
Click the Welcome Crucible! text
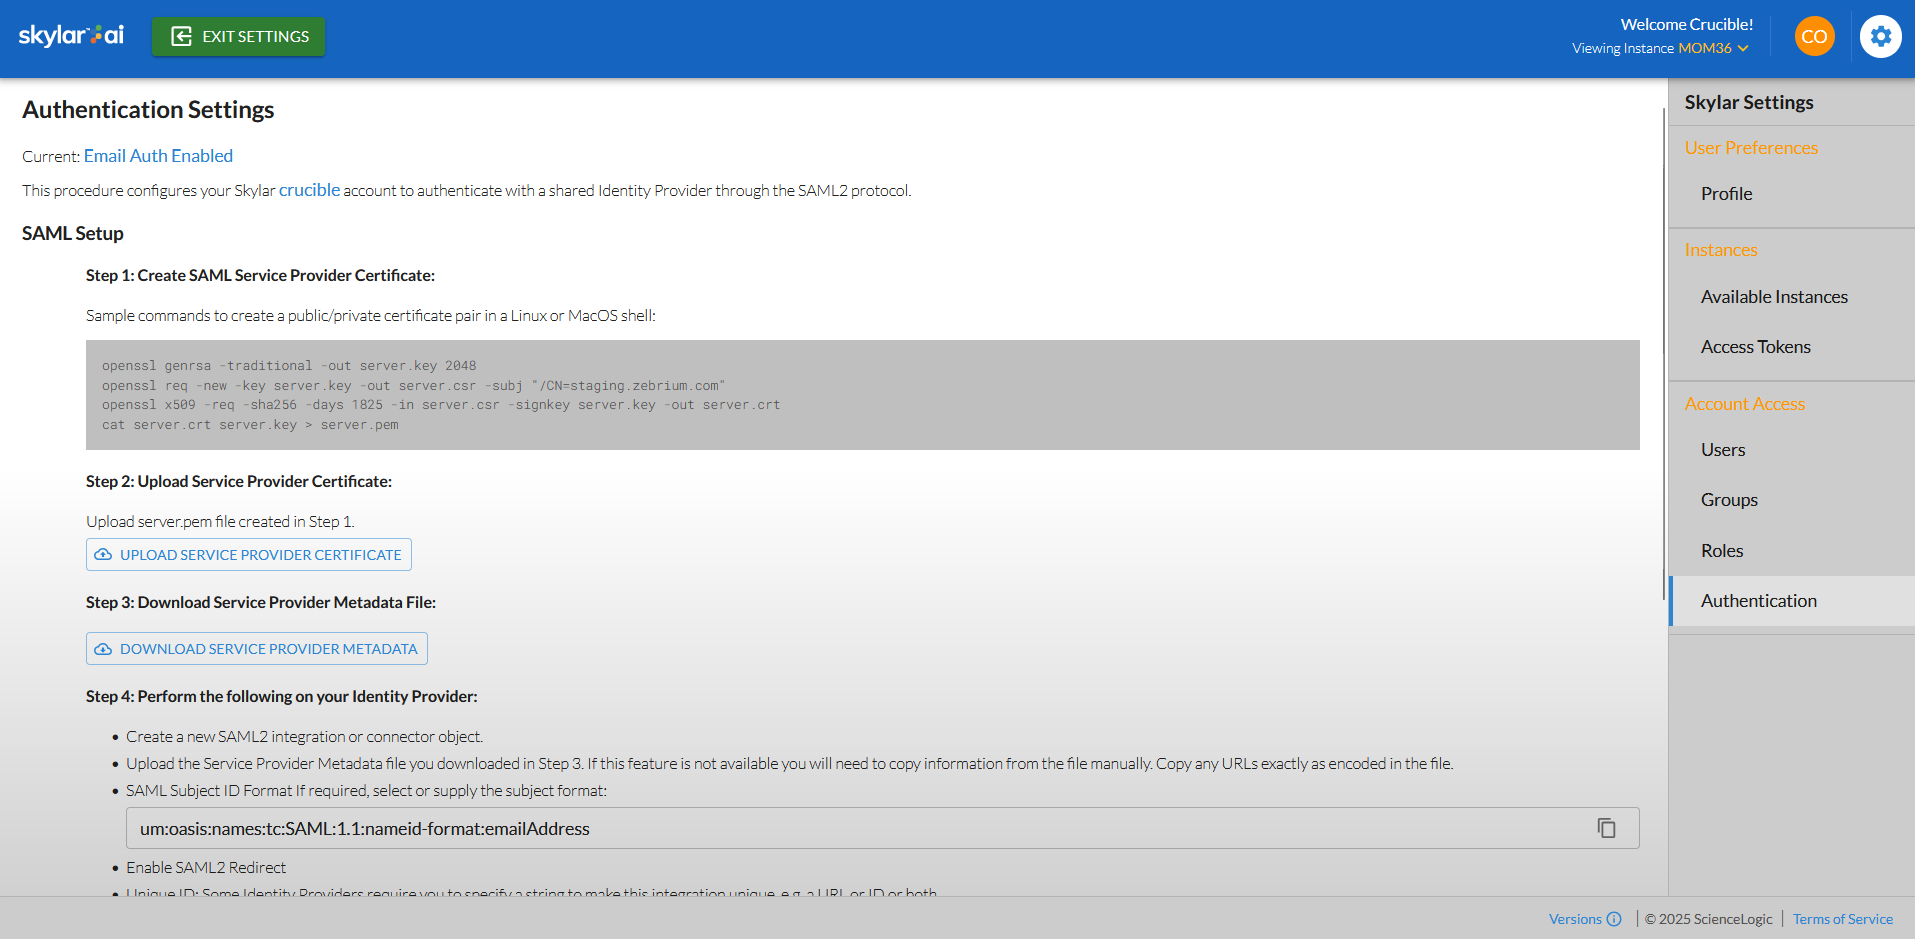[1687, 24]
